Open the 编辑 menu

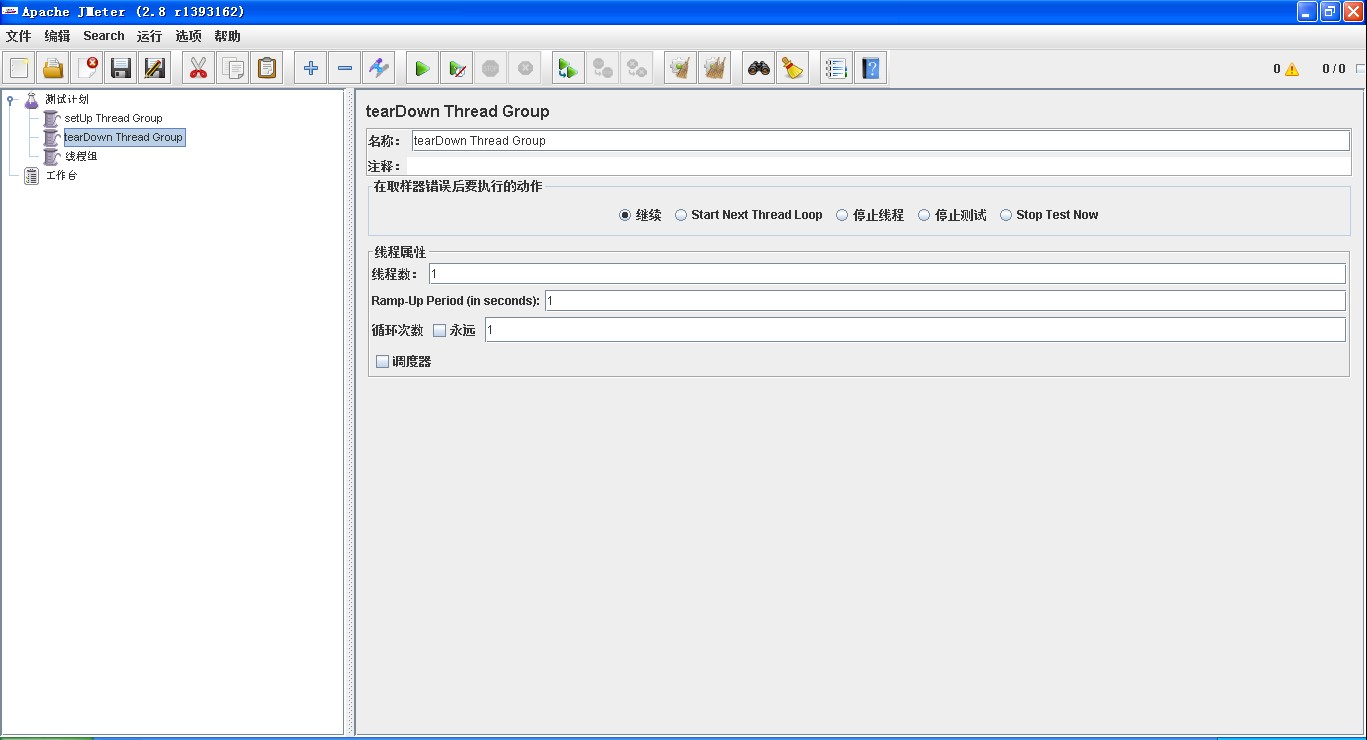click(x=57, y=36)
